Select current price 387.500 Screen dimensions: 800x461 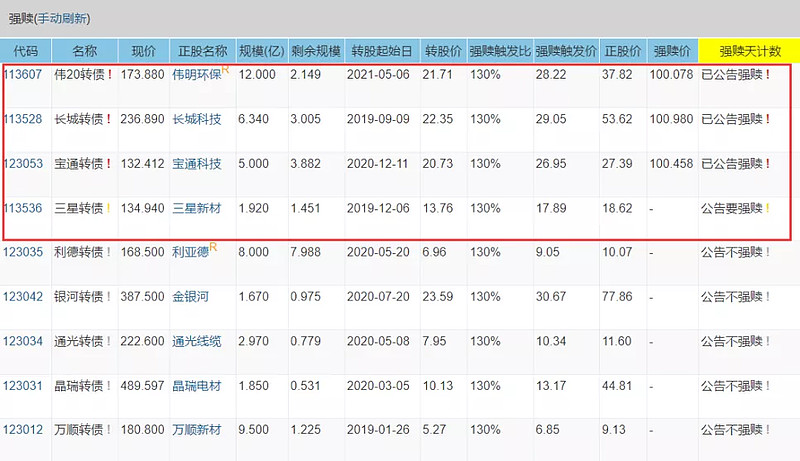pos(142,296)
